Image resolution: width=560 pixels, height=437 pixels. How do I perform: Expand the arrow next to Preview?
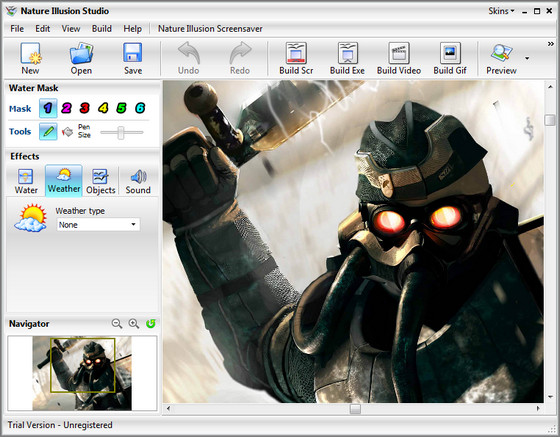click(x=527, y=58)
